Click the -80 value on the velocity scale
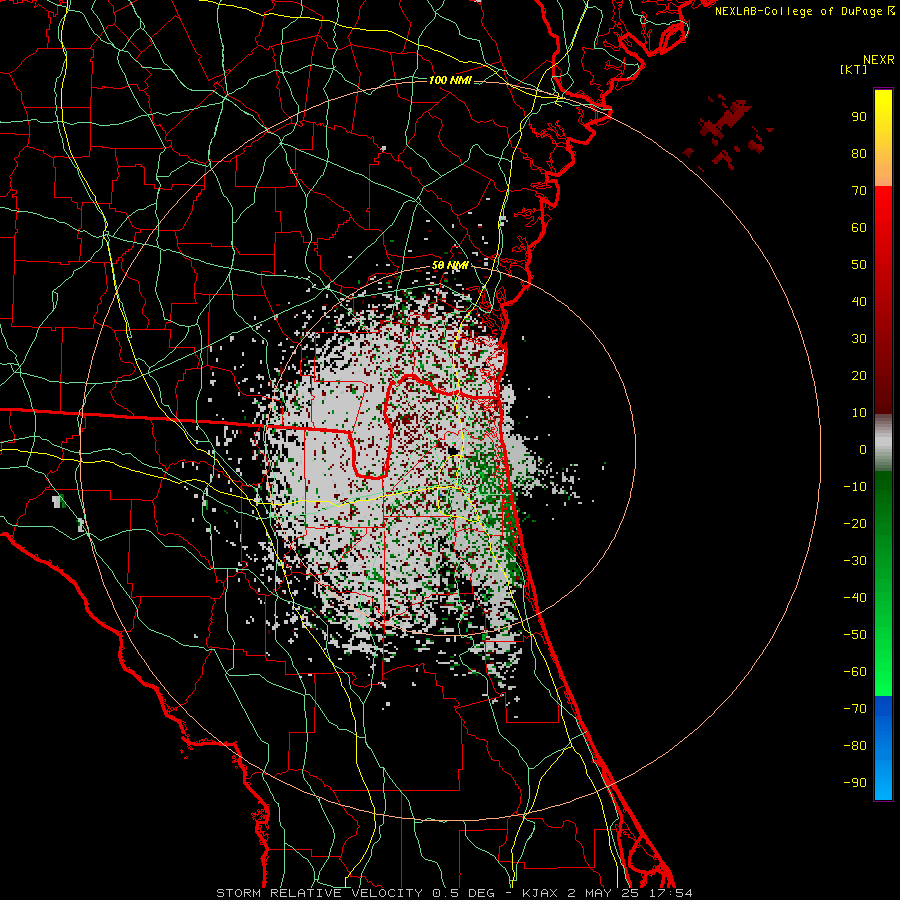Screen dimensions: 900x900 pos(855,746)
